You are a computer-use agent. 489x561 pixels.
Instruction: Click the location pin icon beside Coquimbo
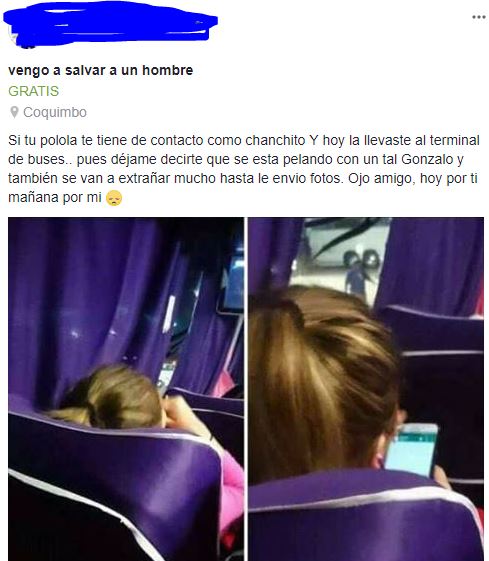click(14, 112)
